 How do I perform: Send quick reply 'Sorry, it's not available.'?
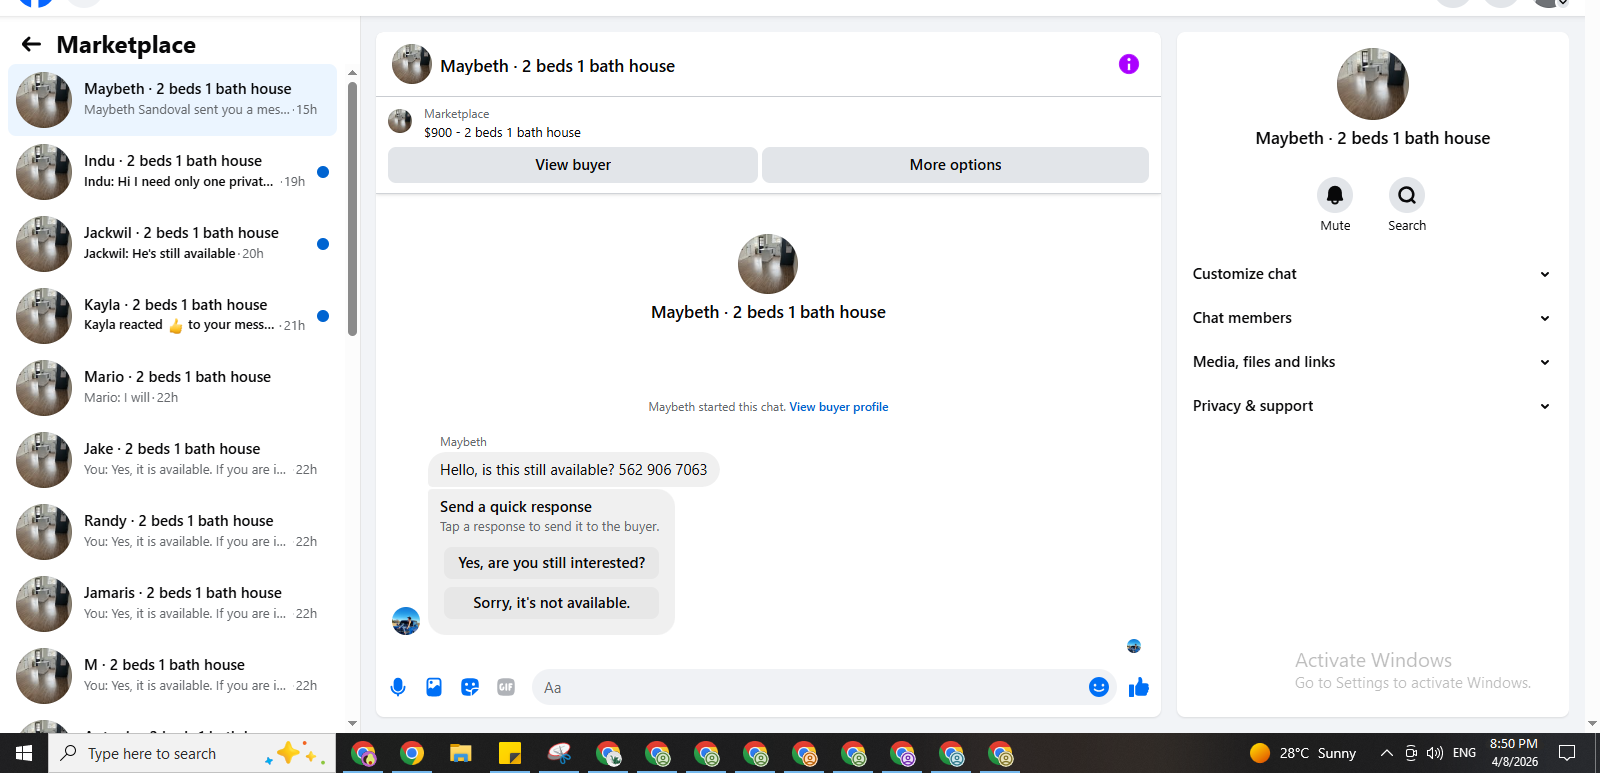tap(551, 603)
